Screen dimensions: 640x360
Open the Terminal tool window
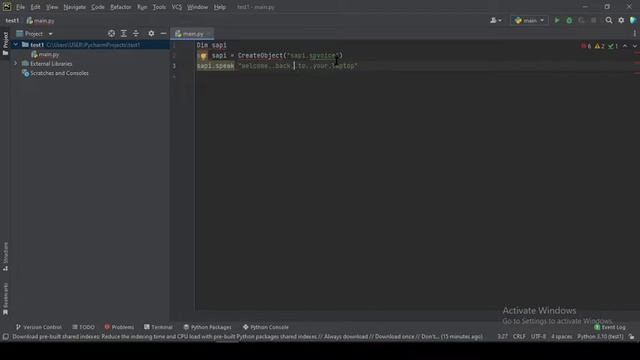(158, 327)
